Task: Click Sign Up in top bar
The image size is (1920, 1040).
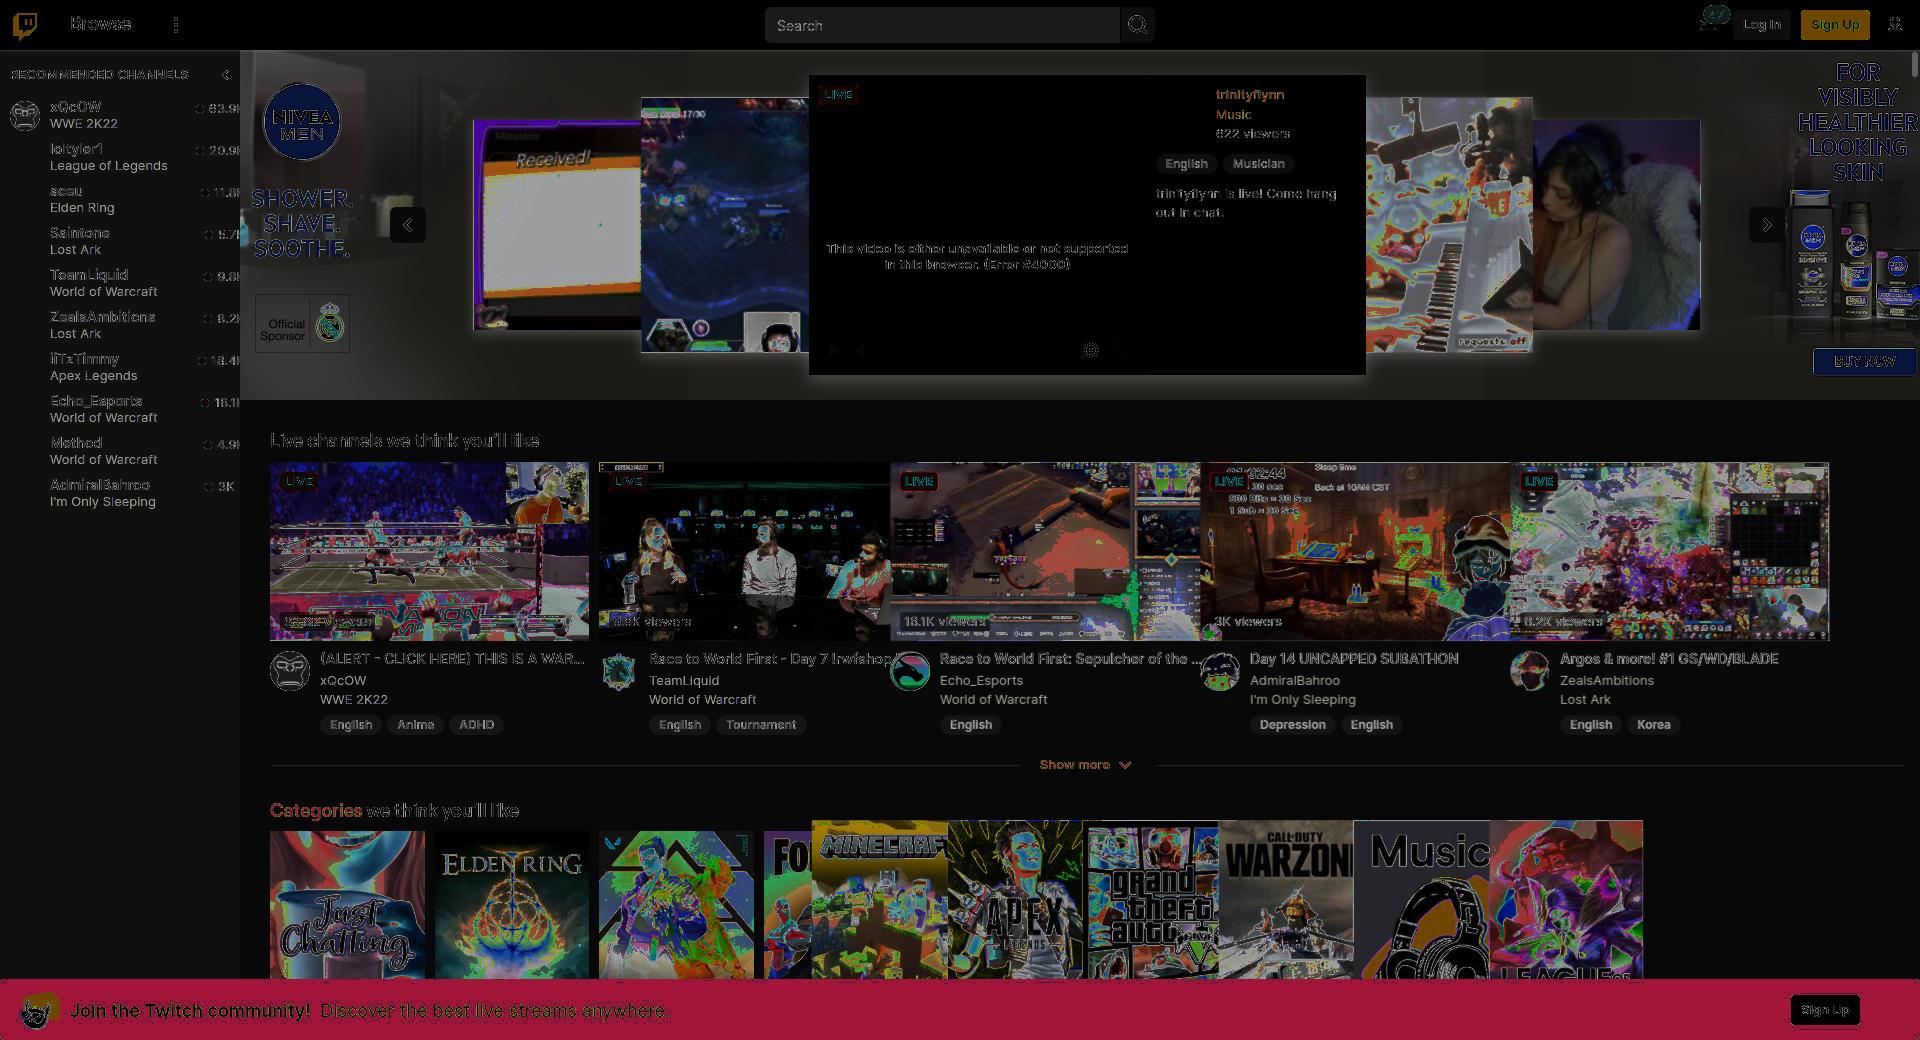Action: (x=1835, y=25)
